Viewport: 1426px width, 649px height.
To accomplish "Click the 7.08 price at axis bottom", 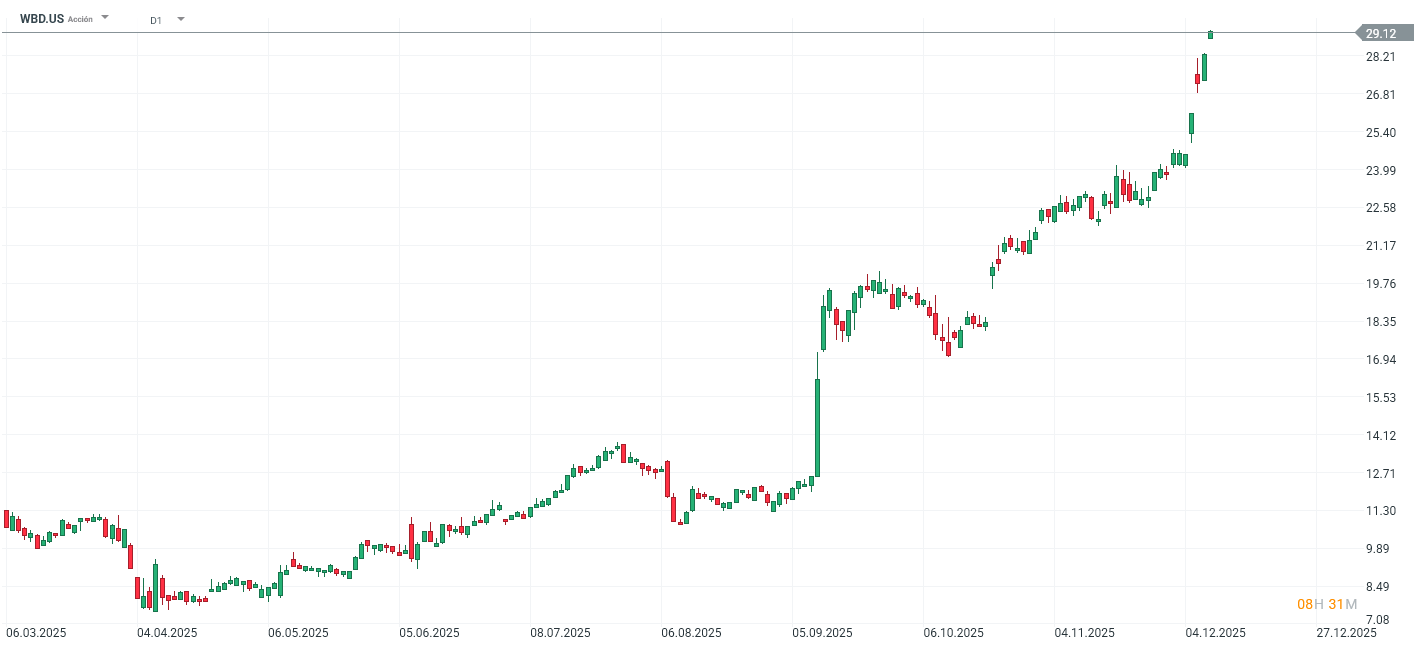I will click(x=1380, y=621).
